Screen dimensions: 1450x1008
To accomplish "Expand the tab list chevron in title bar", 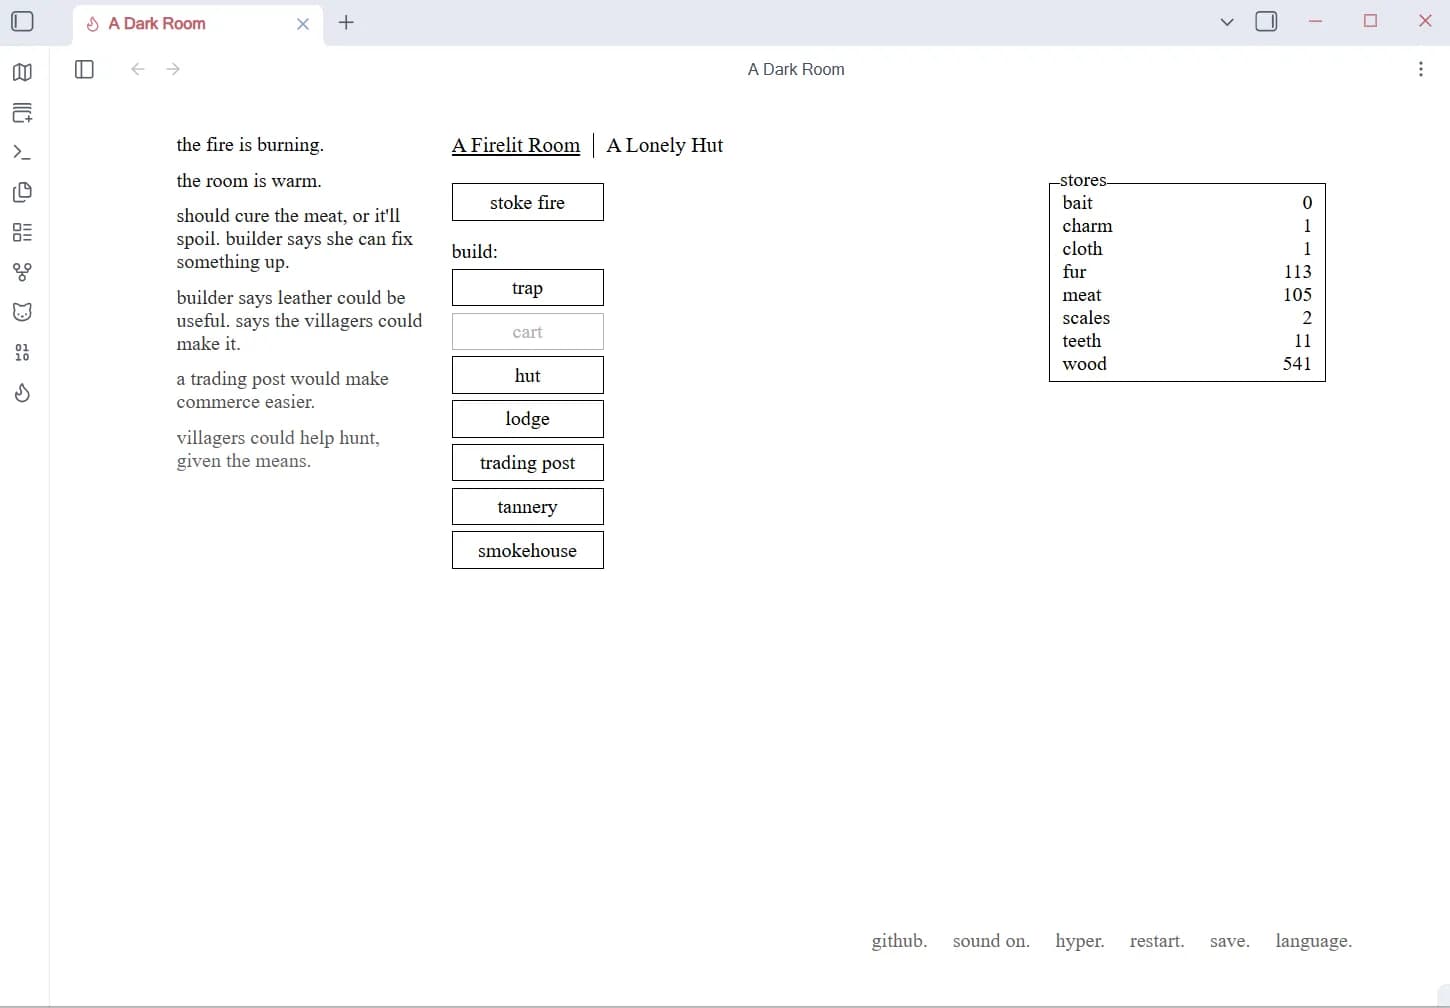I will coord(1227,22).
